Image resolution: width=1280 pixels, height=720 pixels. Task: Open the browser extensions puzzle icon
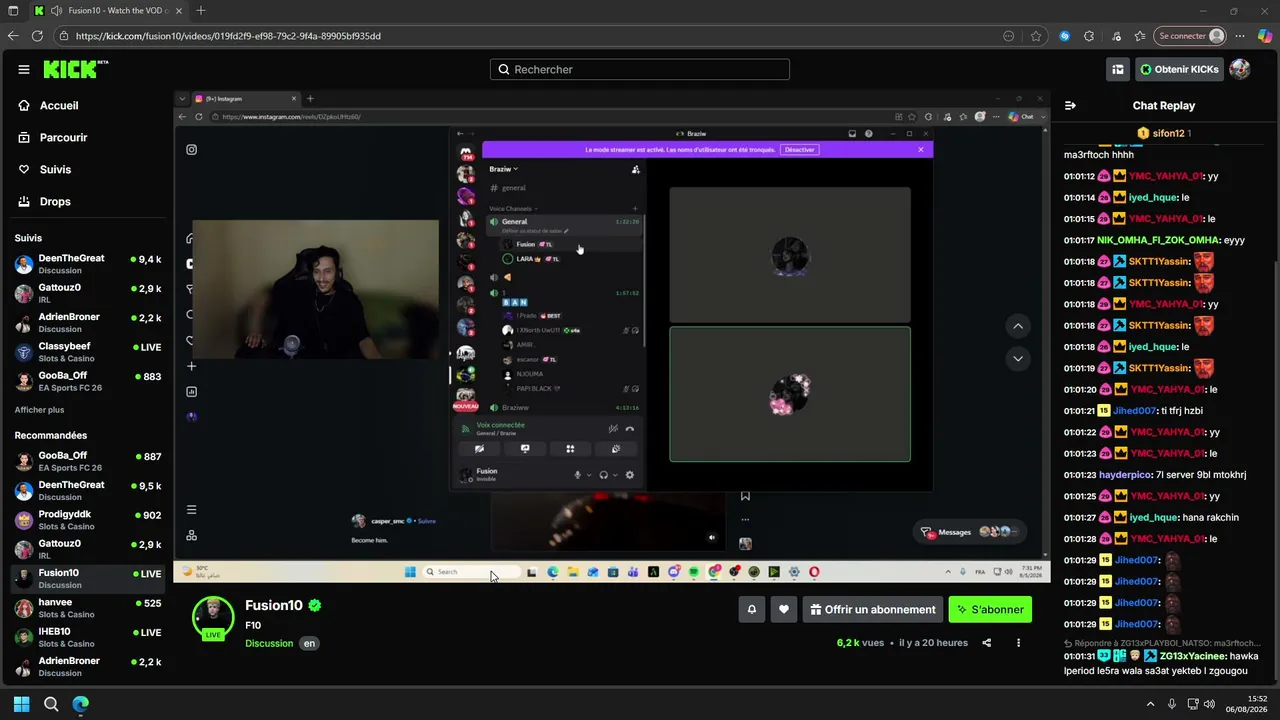pyautogui.click(x=1089, y=36)
